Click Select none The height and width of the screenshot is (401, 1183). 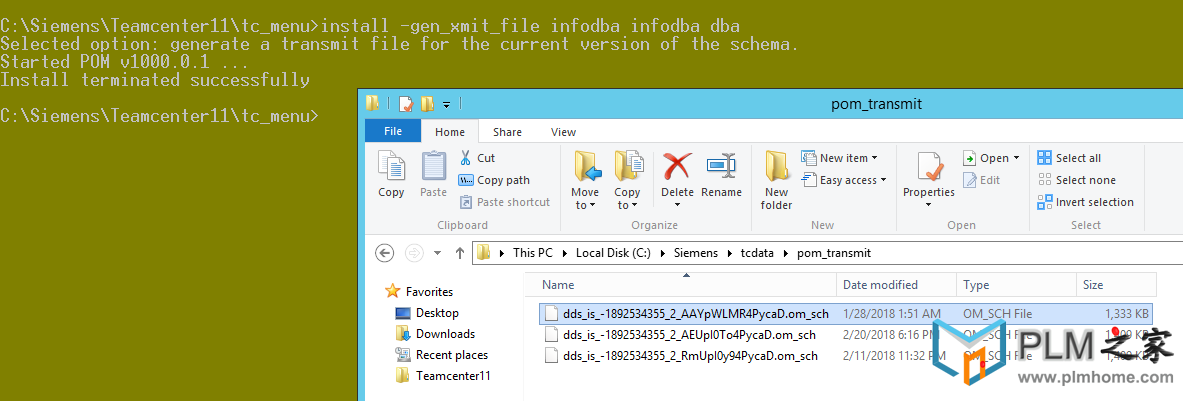[1077, 180]
